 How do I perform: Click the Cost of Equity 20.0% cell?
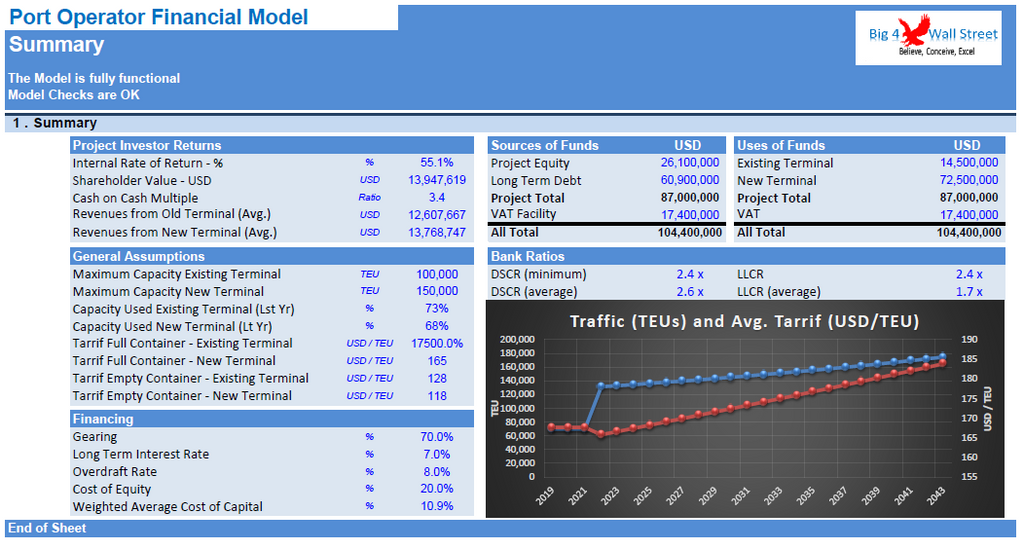coord(437,489)
